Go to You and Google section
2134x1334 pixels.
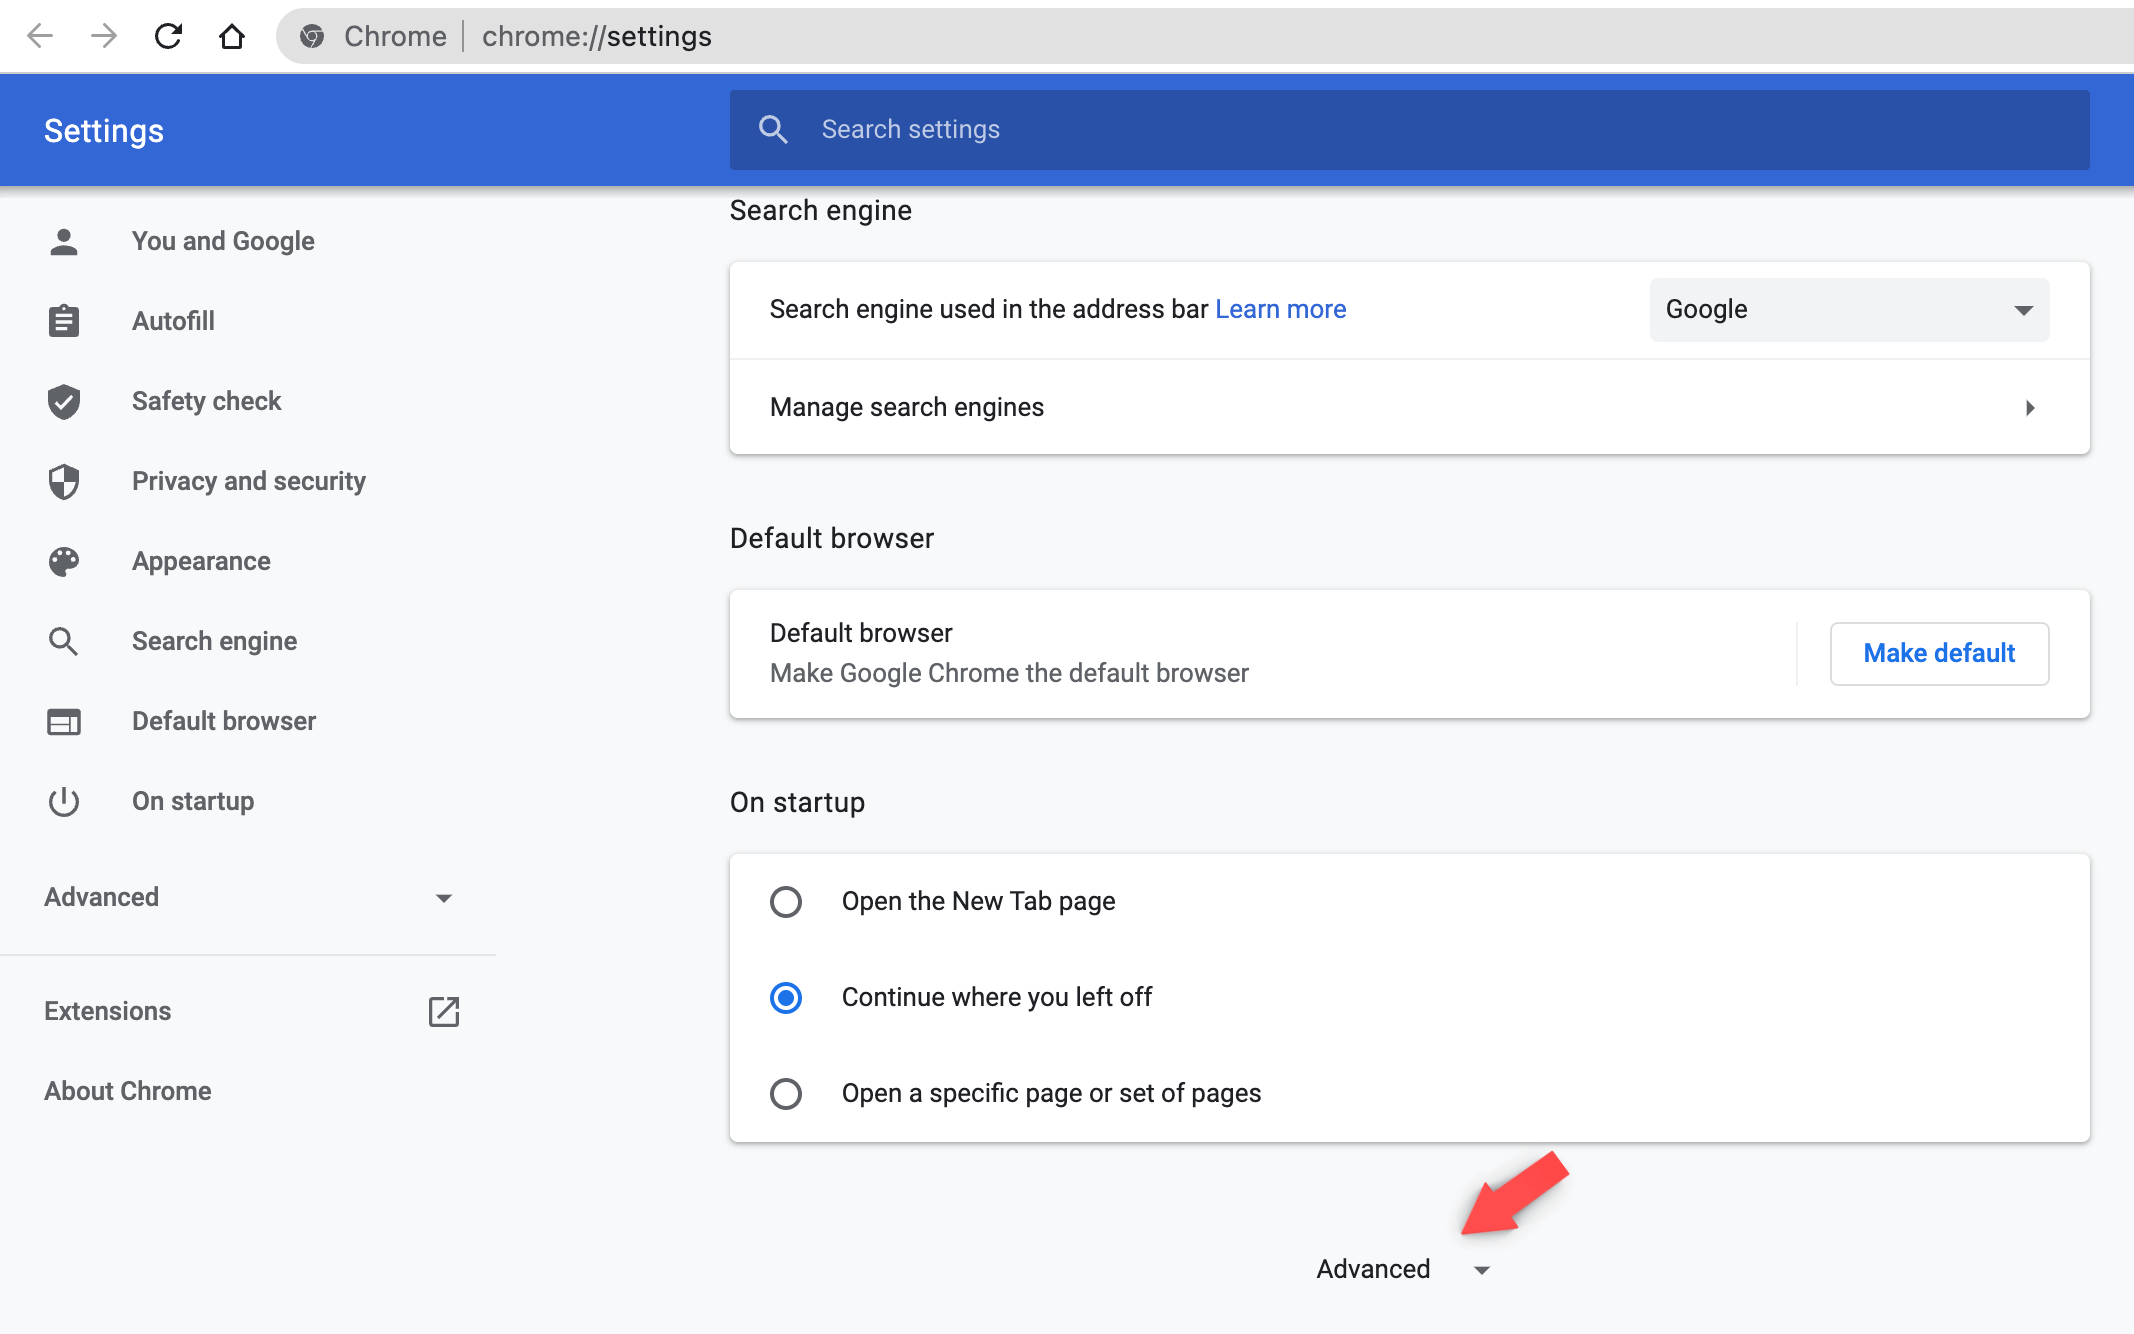pos(222,241)
